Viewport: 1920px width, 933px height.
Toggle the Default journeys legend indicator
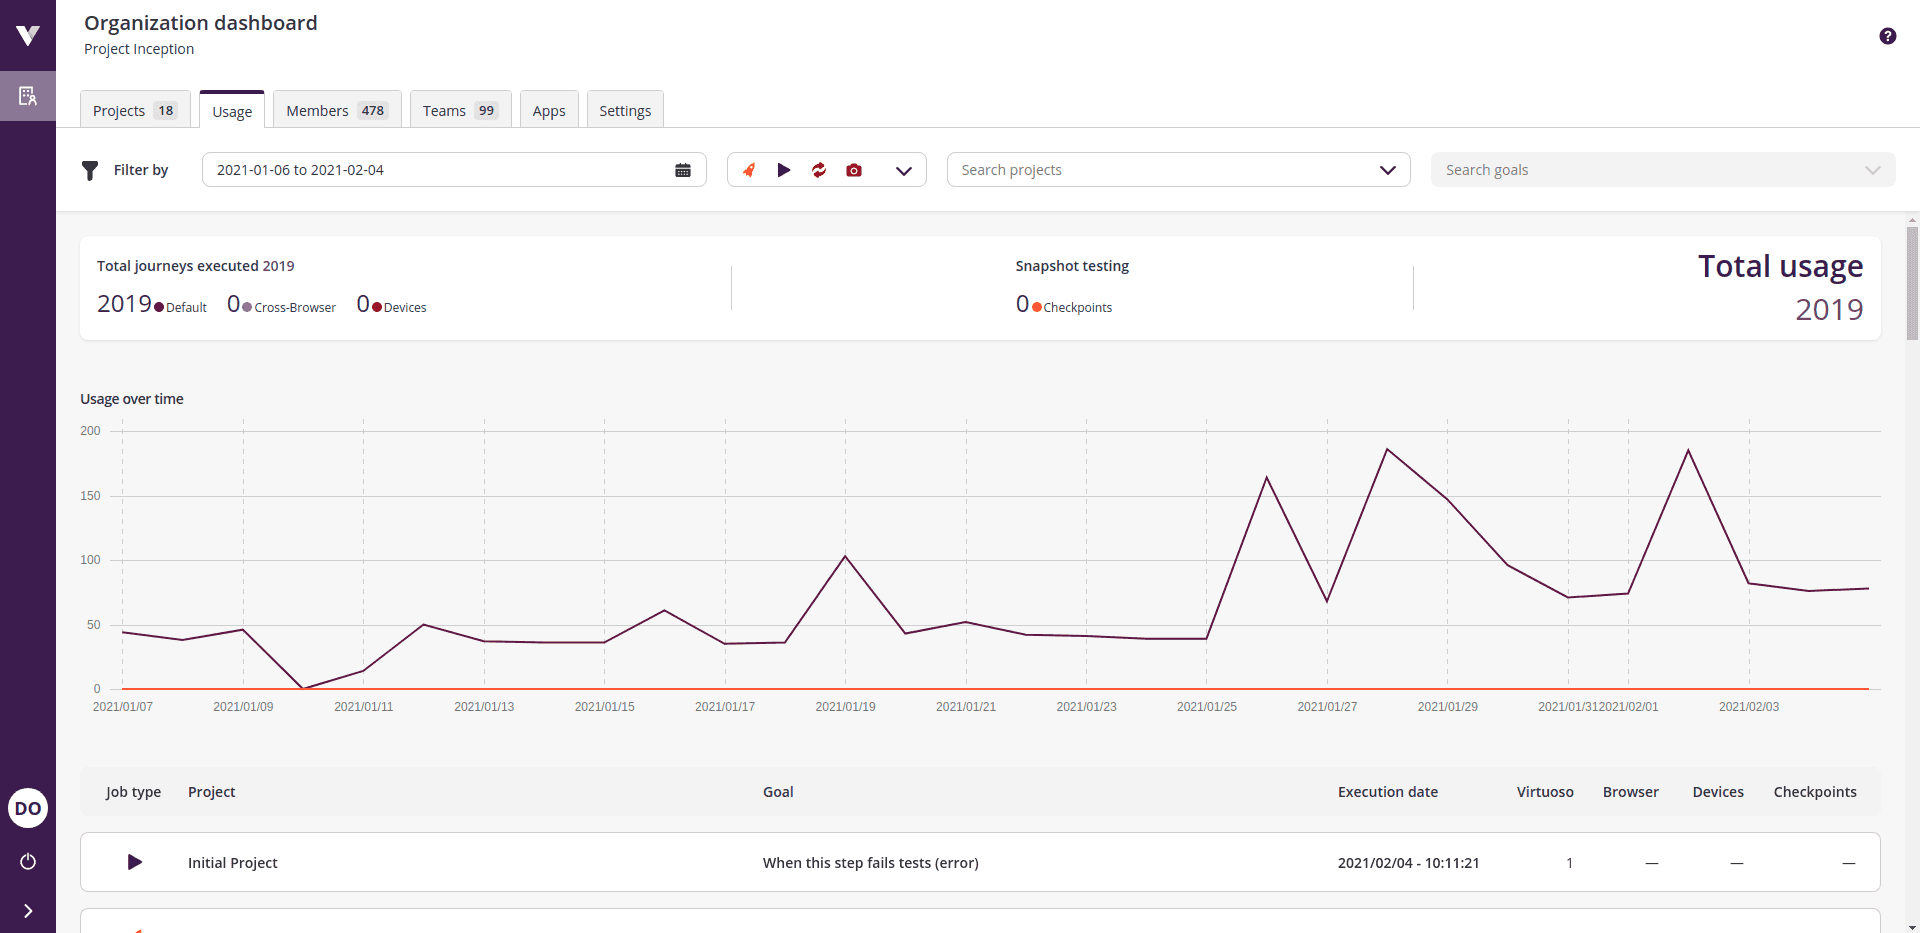coord(156,306)
